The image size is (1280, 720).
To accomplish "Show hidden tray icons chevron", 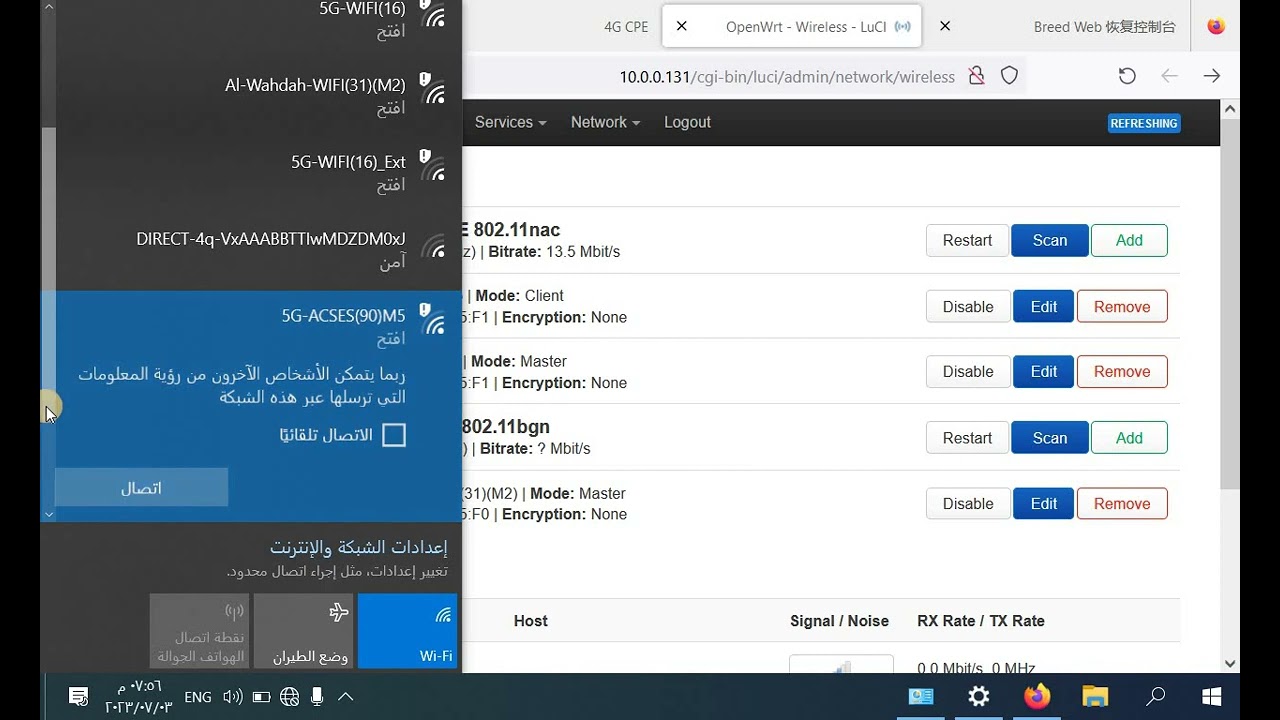I will [345, 697].
